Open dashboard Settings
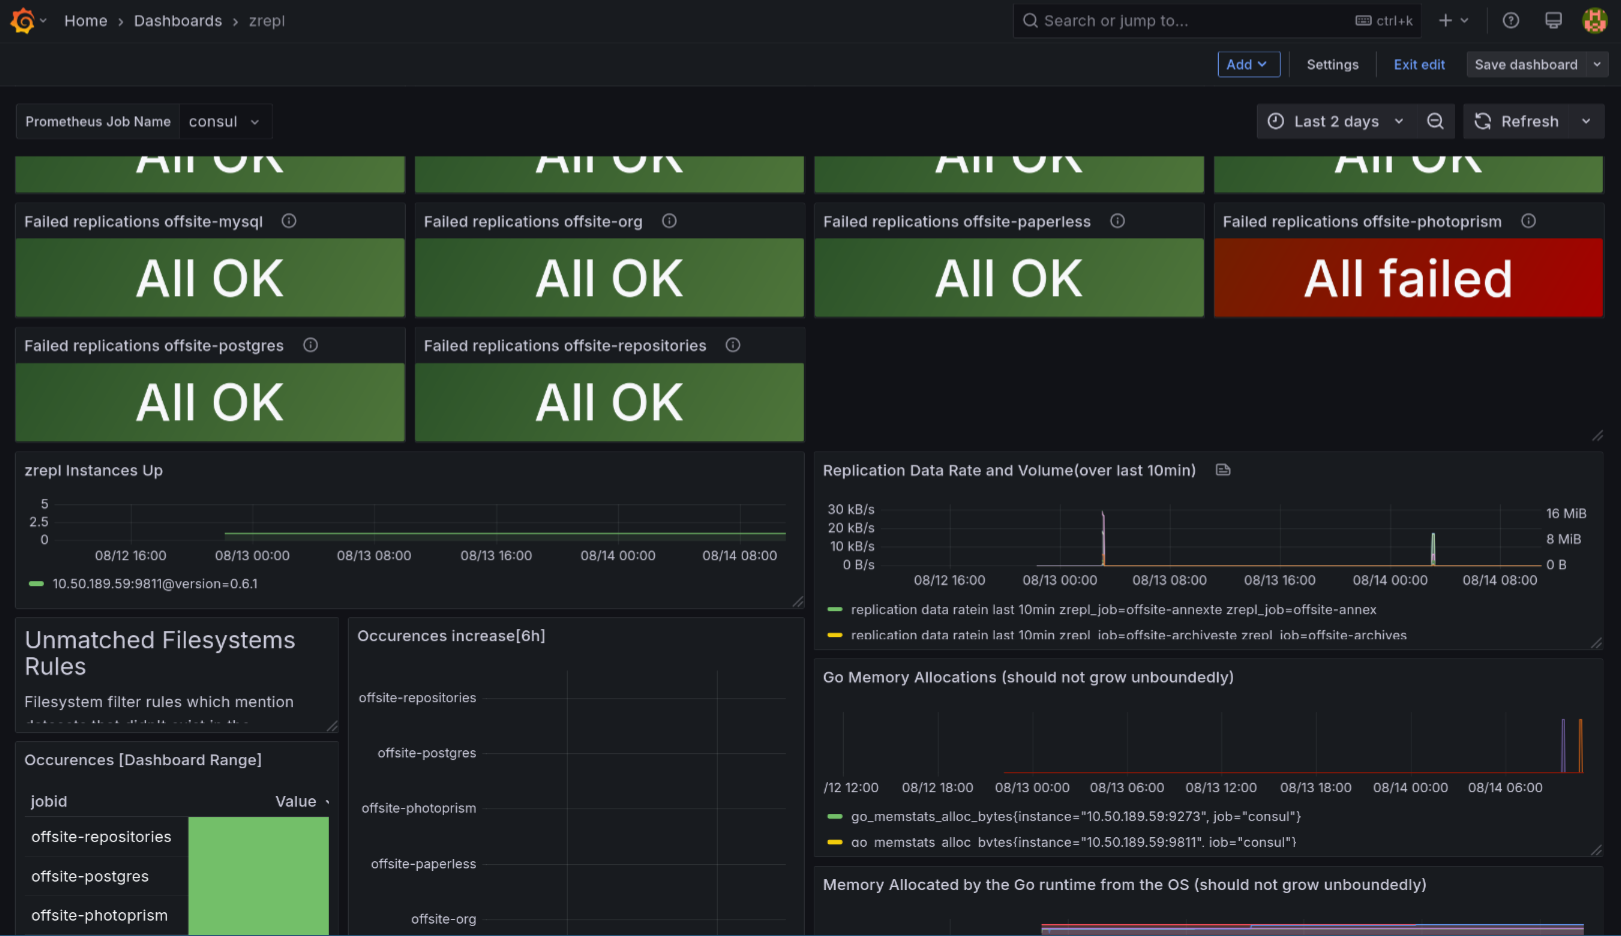1621x936 pixels. [1332, 64]
